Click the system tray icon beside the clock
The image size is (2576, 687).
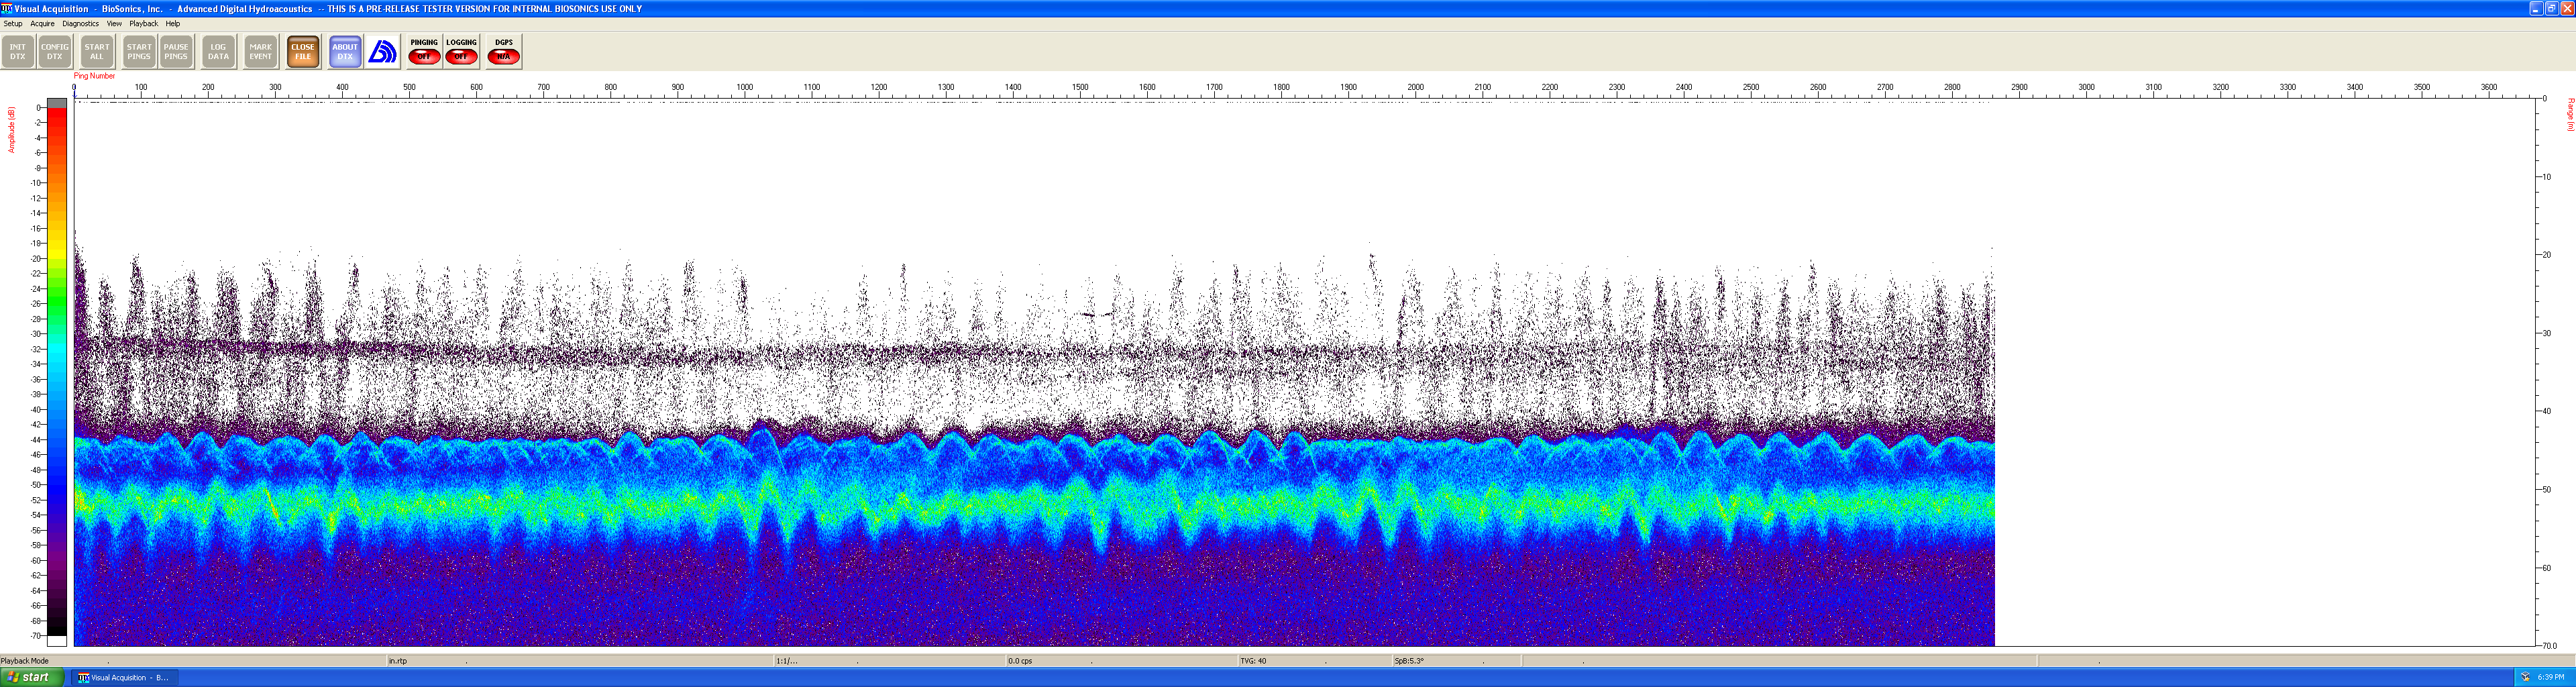point(2525,677)
